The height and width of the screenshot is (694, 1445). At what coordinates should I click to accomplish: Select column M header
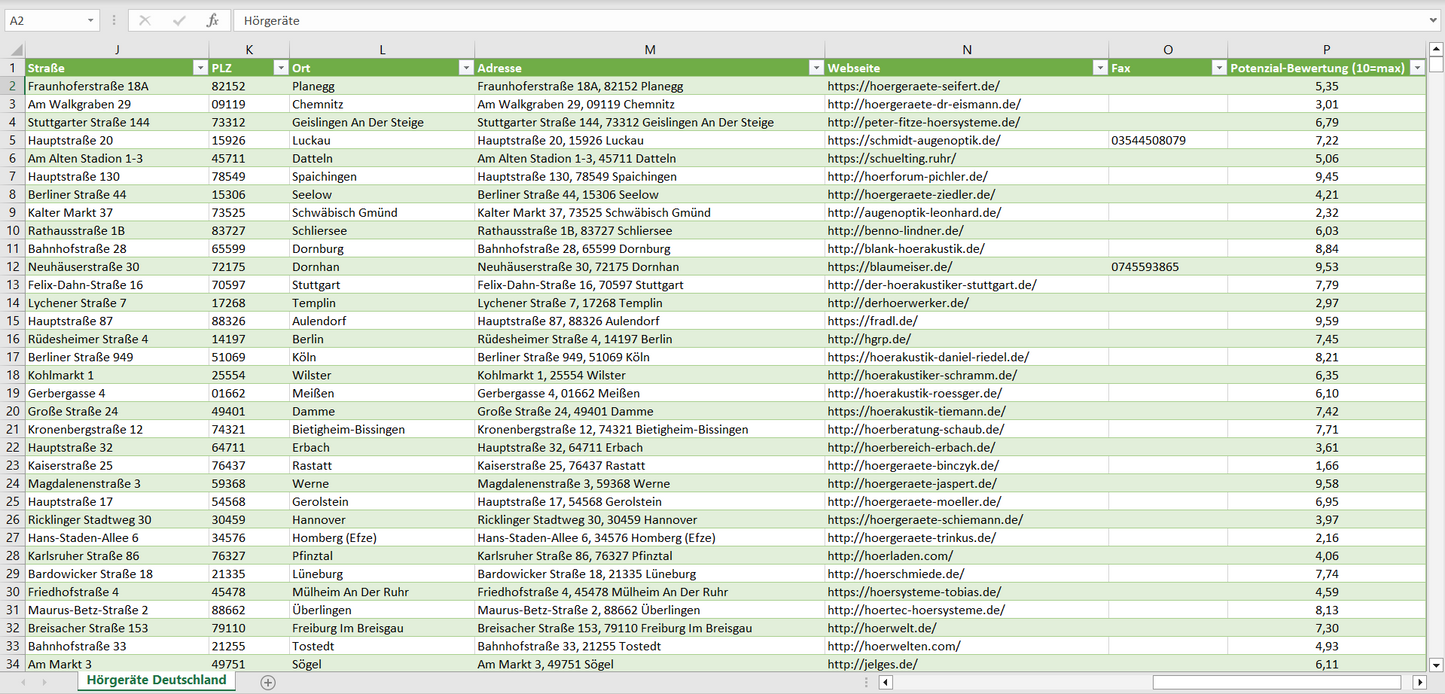(x=650, y=50)
